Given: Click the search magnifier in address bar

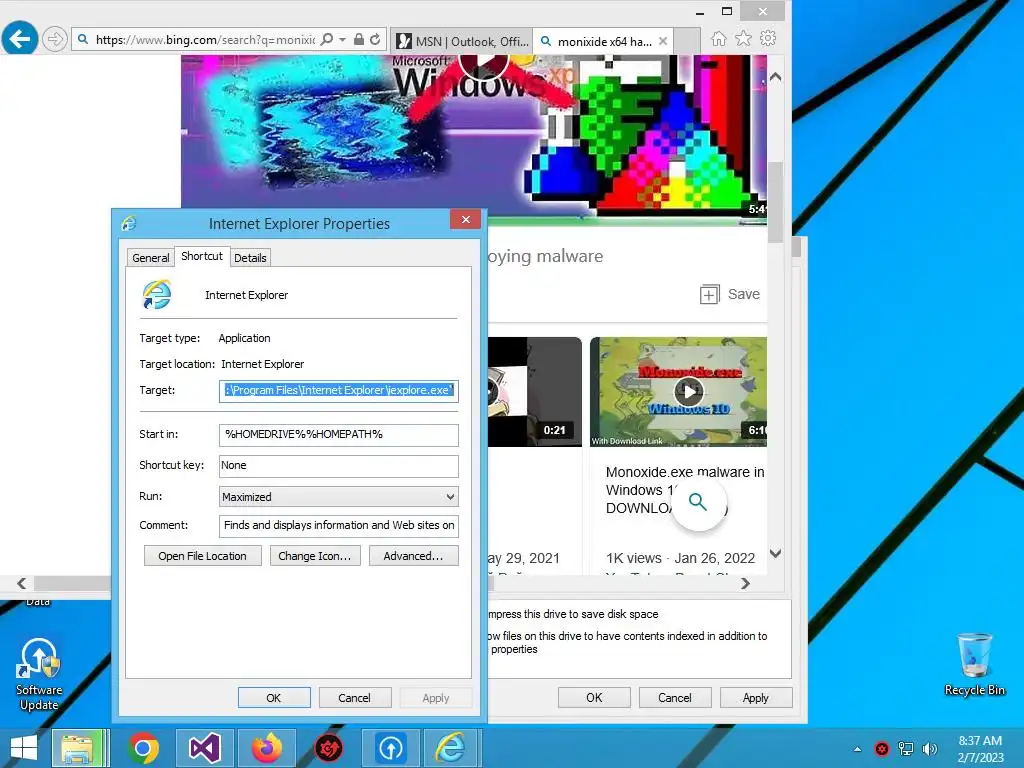Looking at the screenshot, I should tap(327, 39).
